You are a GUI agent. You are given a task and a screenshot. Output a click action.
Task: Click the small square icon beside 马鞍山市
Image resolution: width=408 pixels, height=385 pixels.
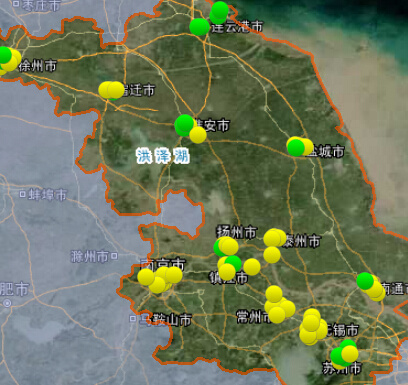(133, 319)
